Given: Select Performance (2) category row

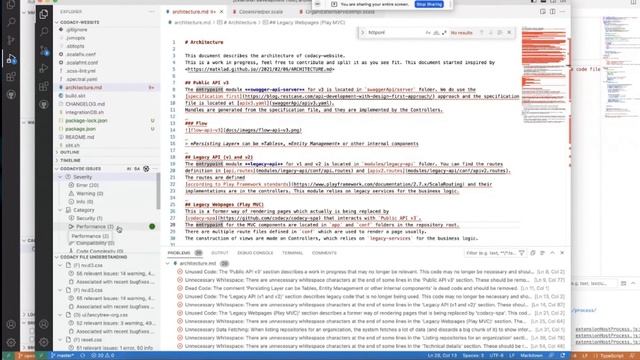Looking at the screenshot, I should click(x=107, y=227).
